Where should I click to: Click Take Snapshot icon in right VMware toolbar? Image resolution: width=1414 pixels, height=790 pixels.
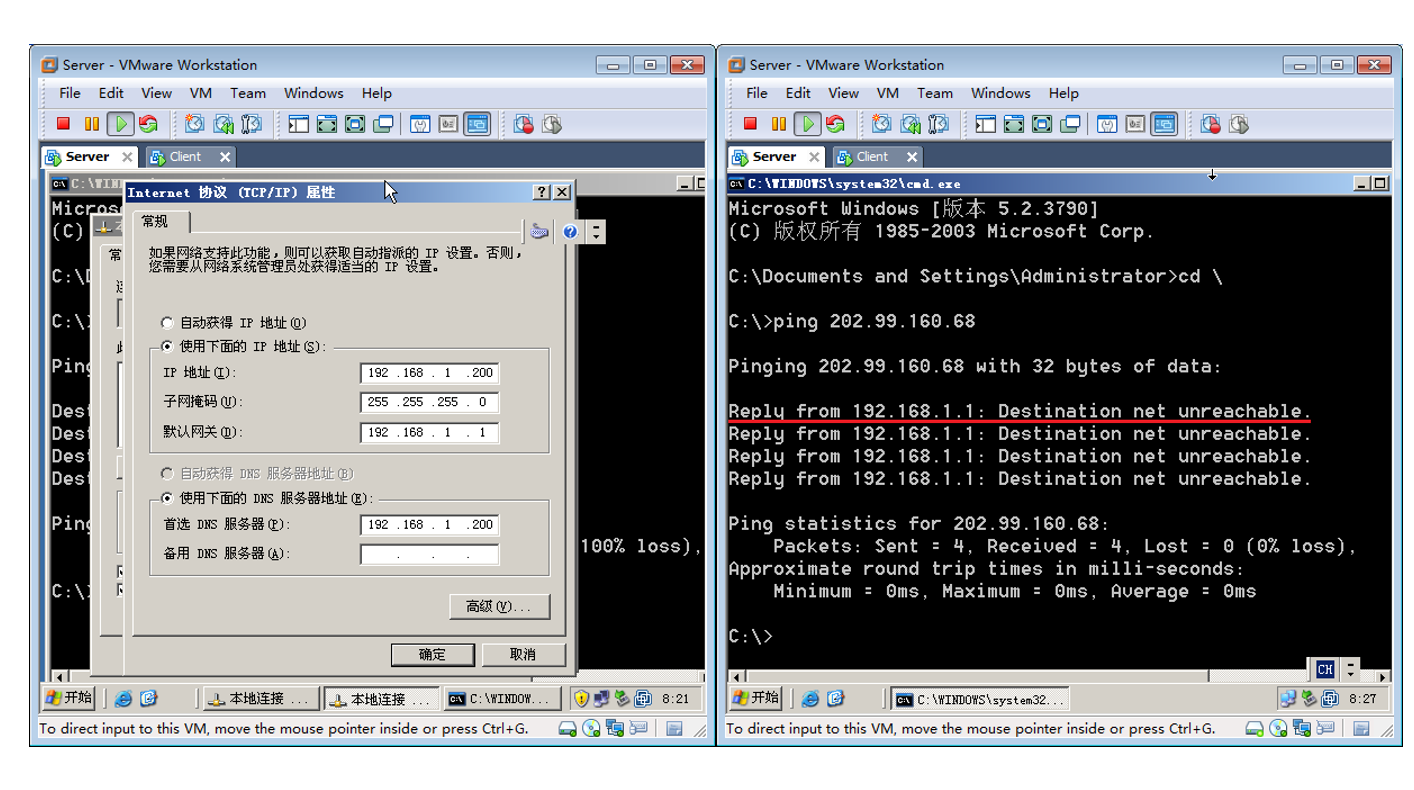click(881, 124)
